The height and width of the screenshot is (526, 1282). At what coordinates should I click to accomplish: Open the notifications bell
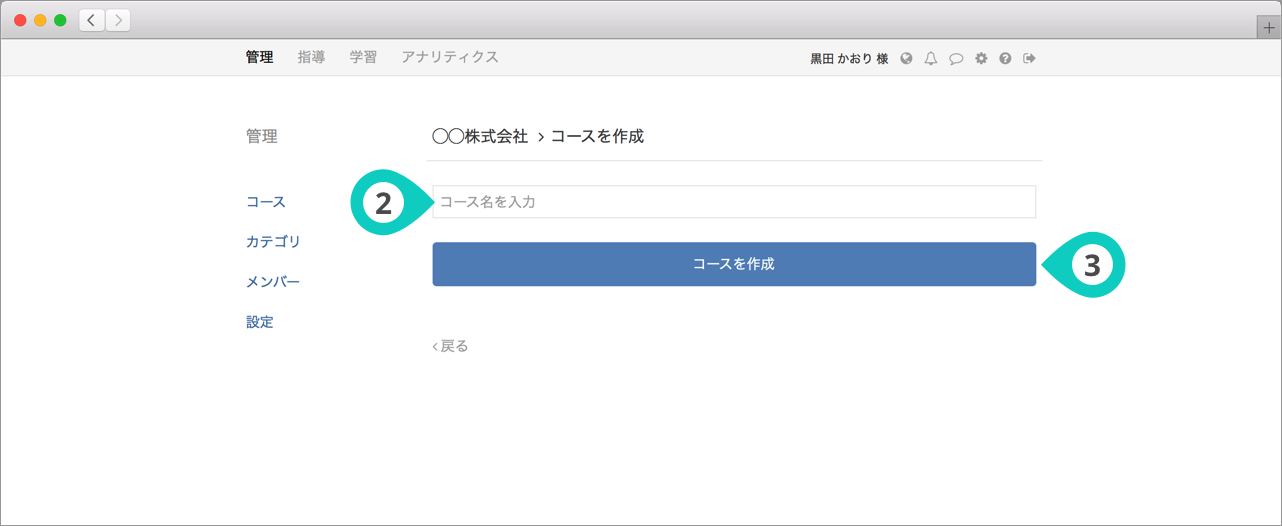point(931,58)
